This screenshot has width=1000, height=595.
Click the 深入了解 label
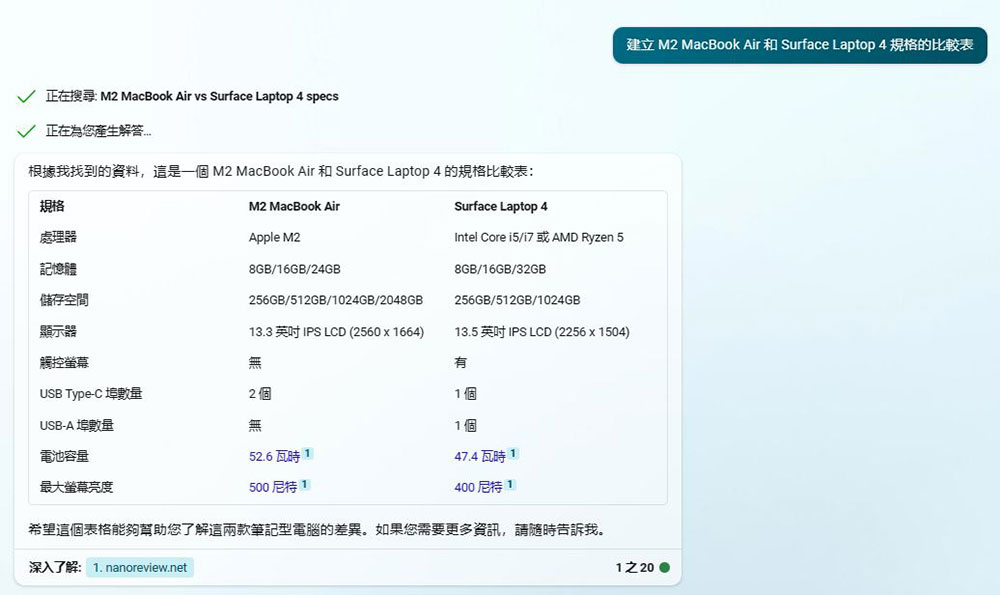point(55,568)
